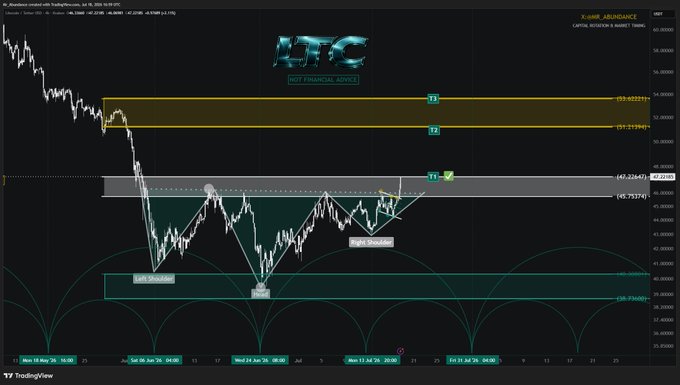Click the Capital Rotation & Market Timing subtitle
Screen dimensions: 680x385
(609, 26)
